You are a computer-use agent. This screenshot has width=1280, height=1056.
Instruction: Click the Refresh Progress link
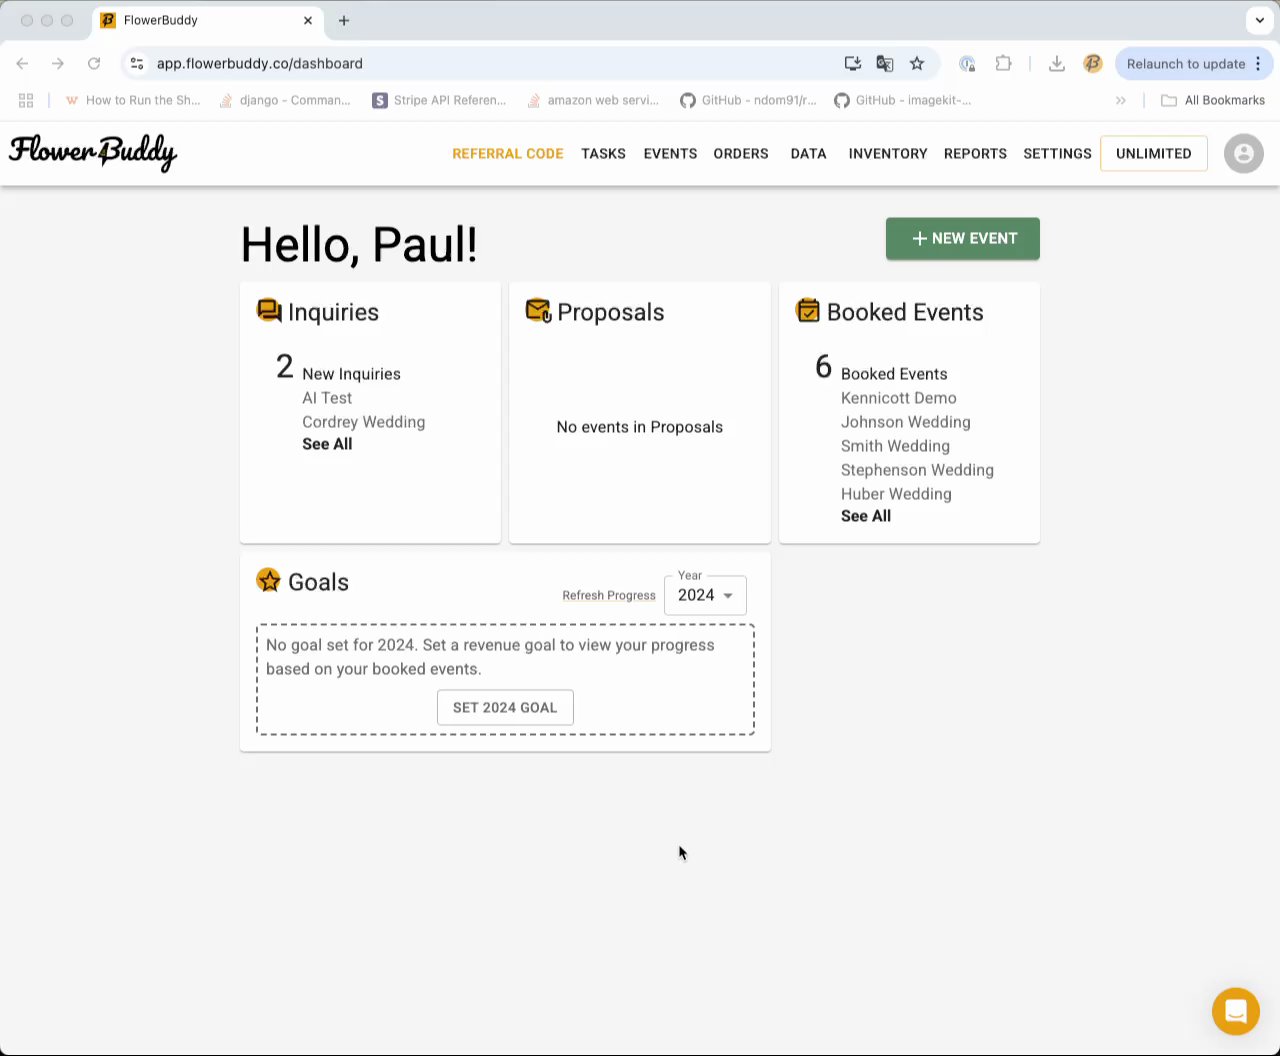pos(609,595)
